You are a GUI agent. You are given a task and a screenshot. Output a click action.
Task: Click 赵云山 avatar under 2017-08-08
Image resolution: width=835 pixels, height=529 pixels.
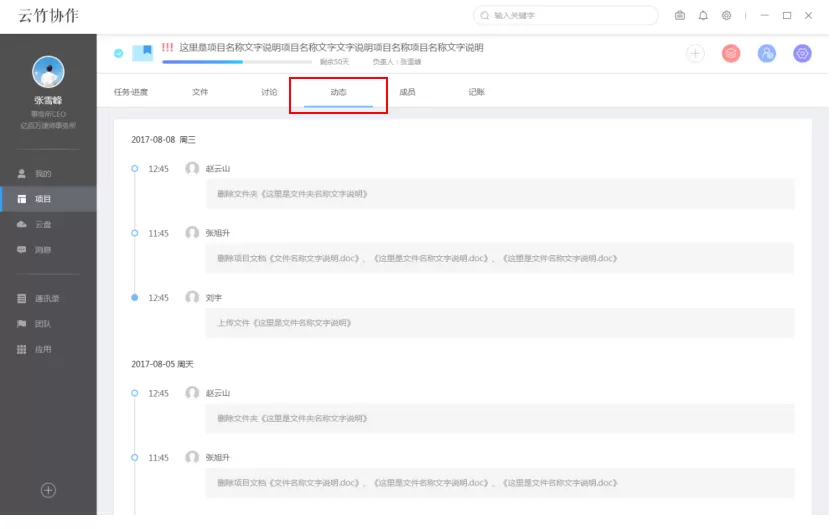click(x=192, y=168)
